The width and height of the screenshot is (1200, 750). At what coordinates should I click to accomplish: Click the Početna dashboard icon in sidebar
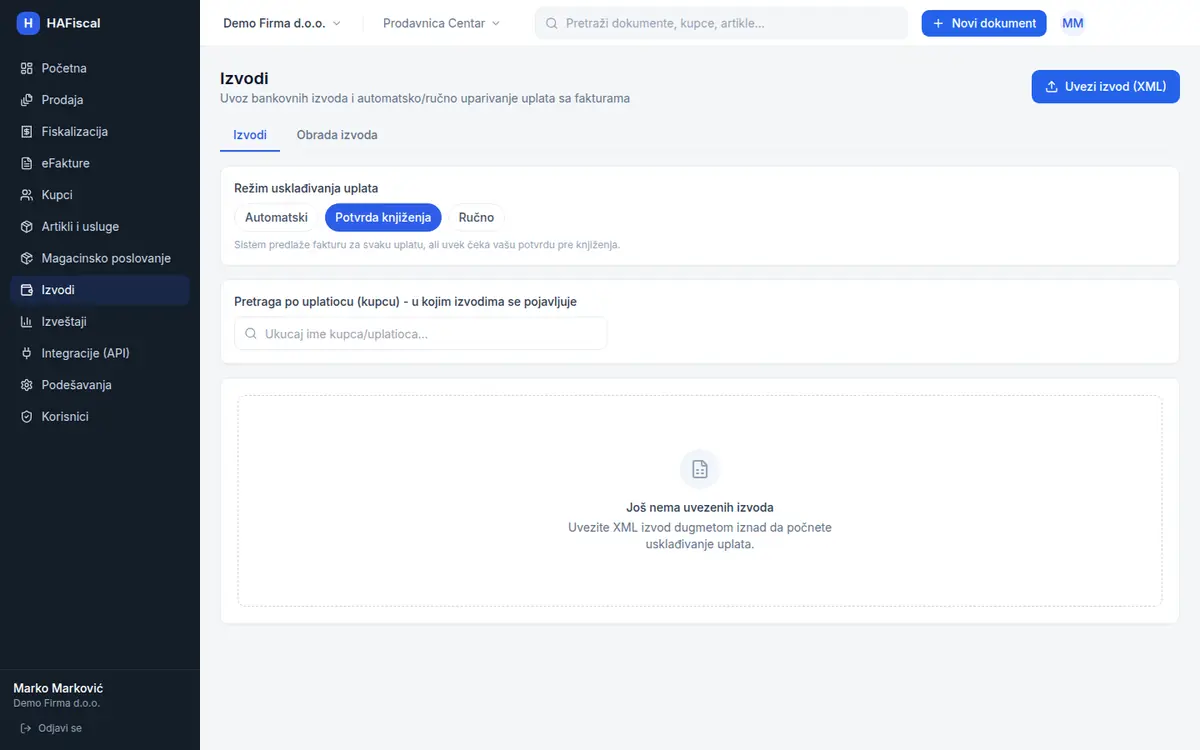[27, 68]
